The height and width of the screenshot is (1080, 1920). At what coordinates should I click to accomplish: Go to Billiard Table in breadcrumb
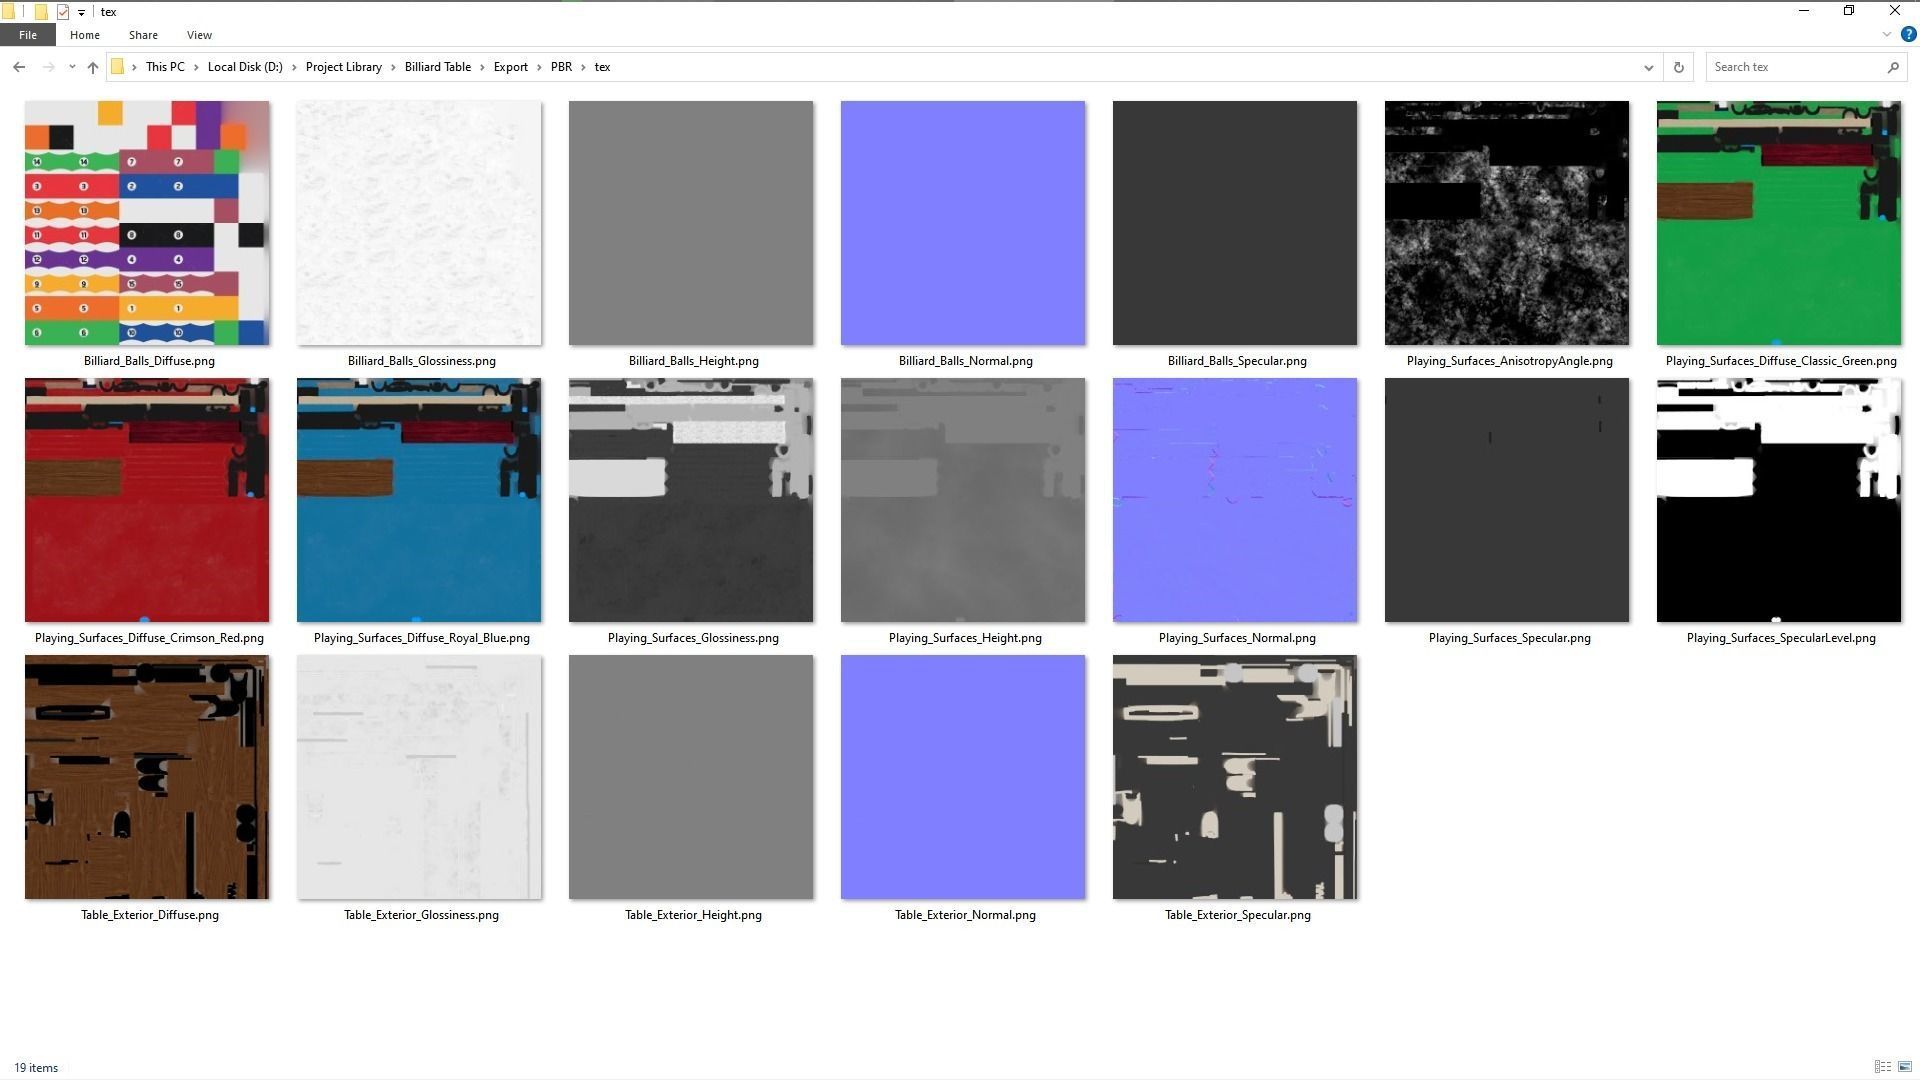coord(437,67)
